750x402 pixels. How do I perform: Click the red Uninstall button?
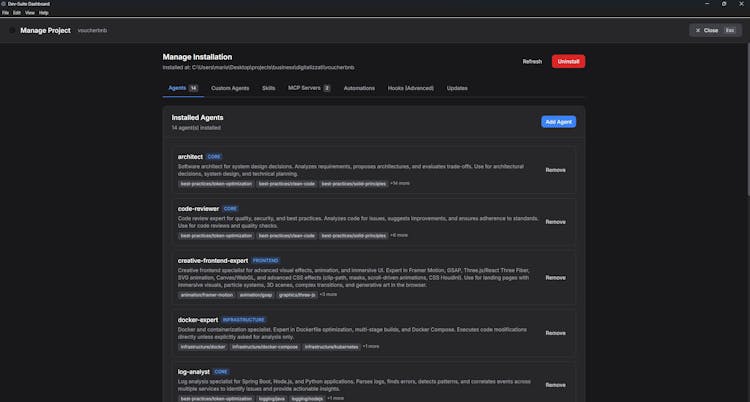(568, 61)
